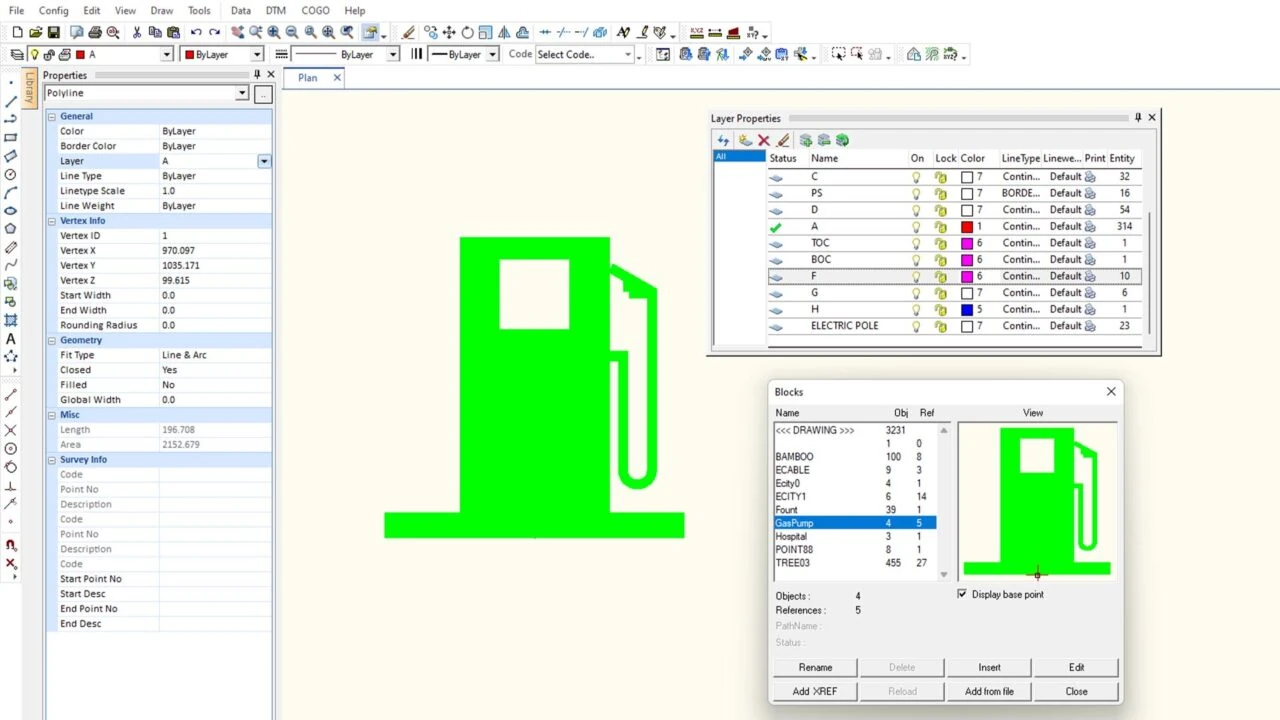Click the red color swatch for layer A
The width and height of the screenshot is (1280, 720).
[x=967, y=227]
